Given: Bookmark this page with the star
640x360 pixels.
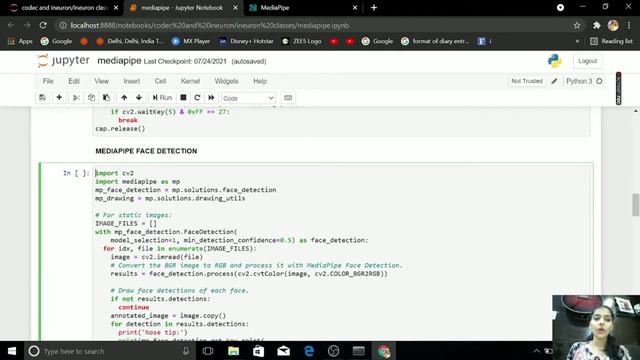Looking at the screenshot, I should point(577,25).
